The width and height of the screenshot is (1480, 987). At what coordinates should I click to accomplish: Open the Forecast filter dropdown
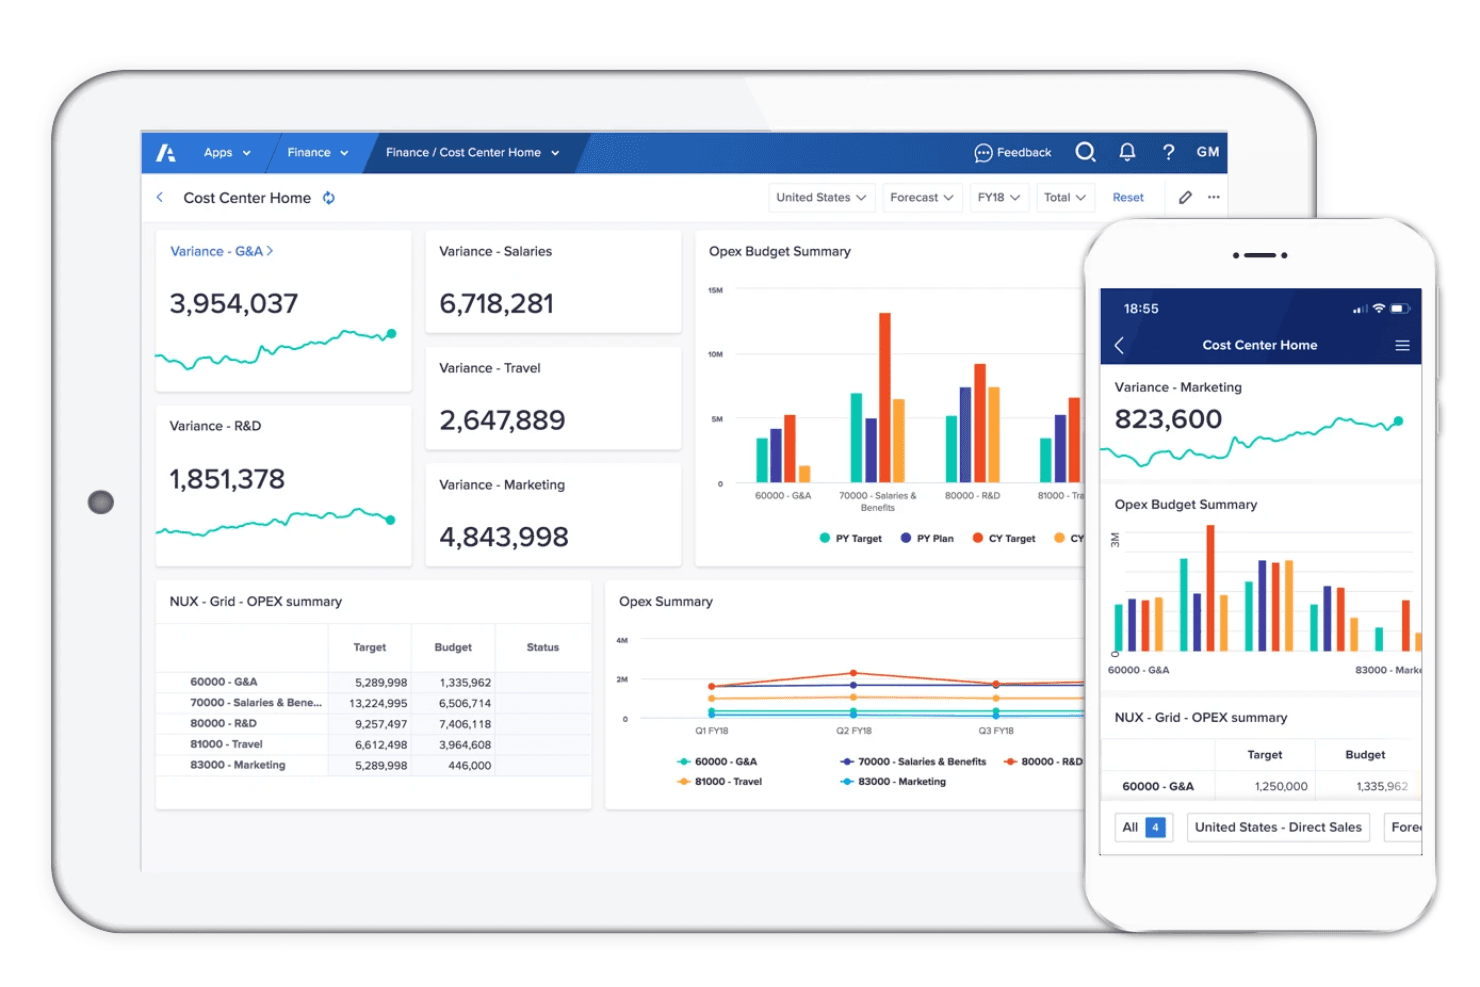pos(922,197)
